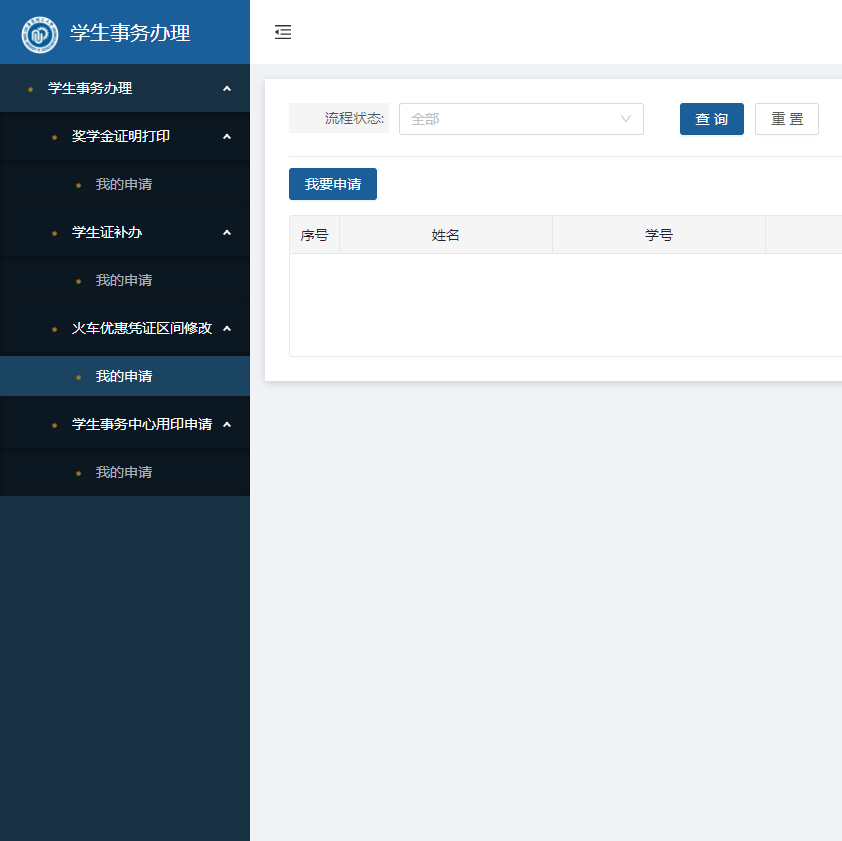Collapse sidebar using the menu fold icon

point(283,33)
